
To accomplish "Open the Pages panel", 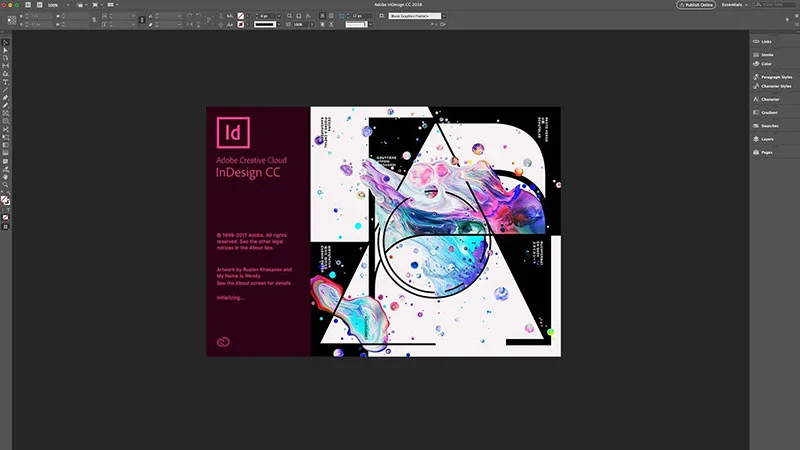I will tap(762, 152).
